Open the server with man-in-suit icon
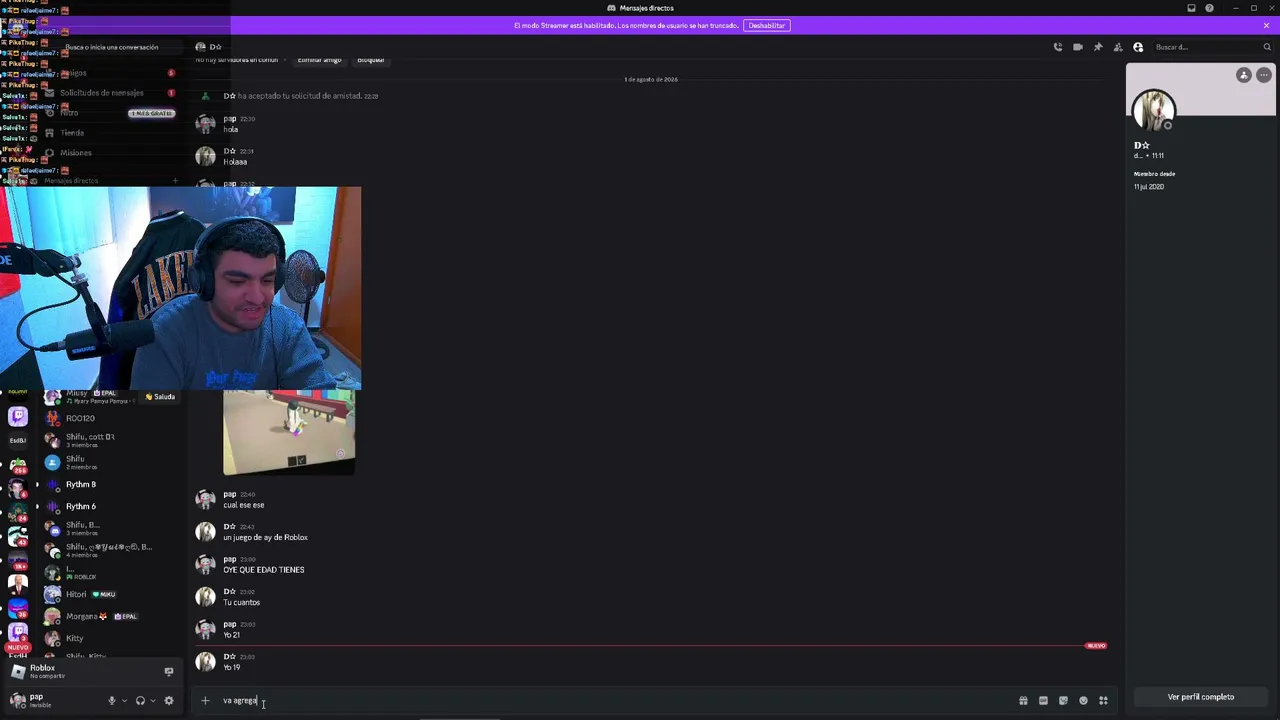Screen dimensions: 1280x720 pos(18,584)
